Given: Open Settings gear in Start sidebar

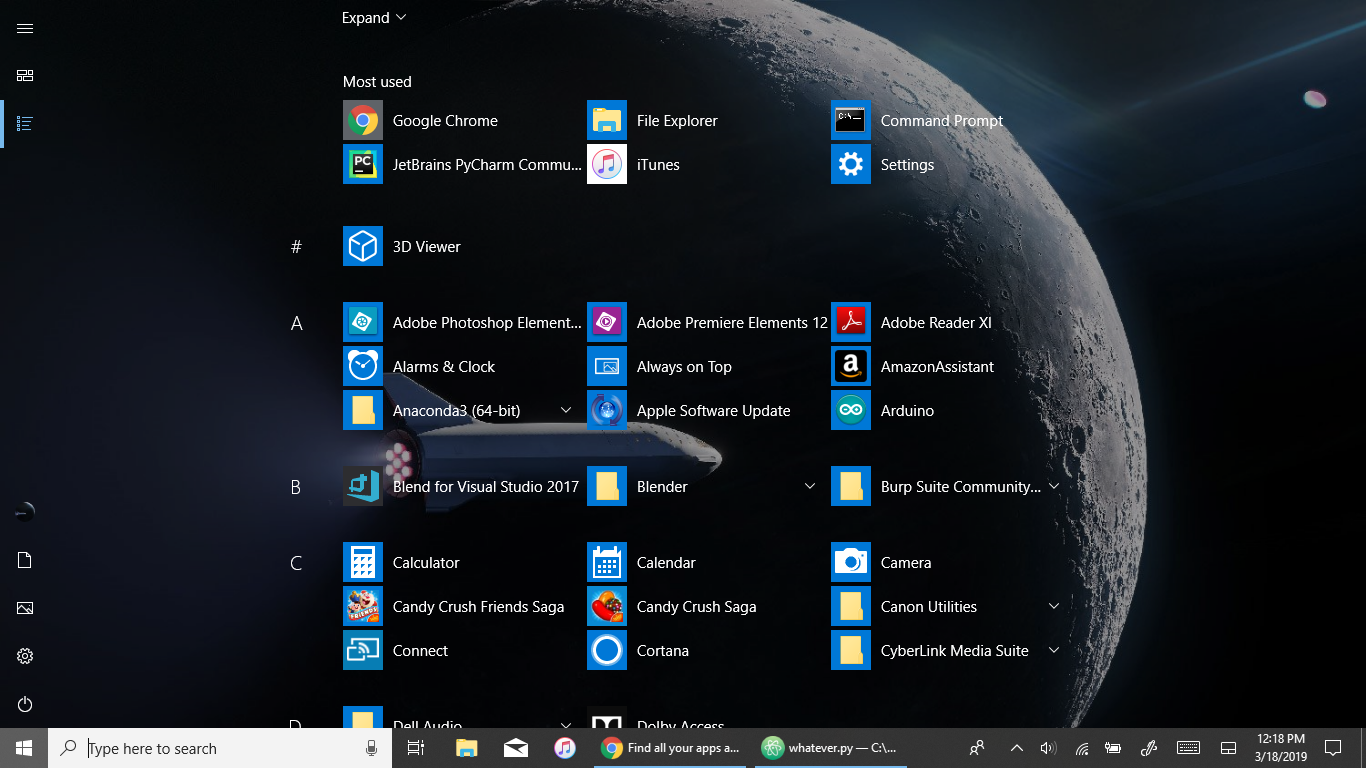Looking at the screenshot, I should [25, 656].
